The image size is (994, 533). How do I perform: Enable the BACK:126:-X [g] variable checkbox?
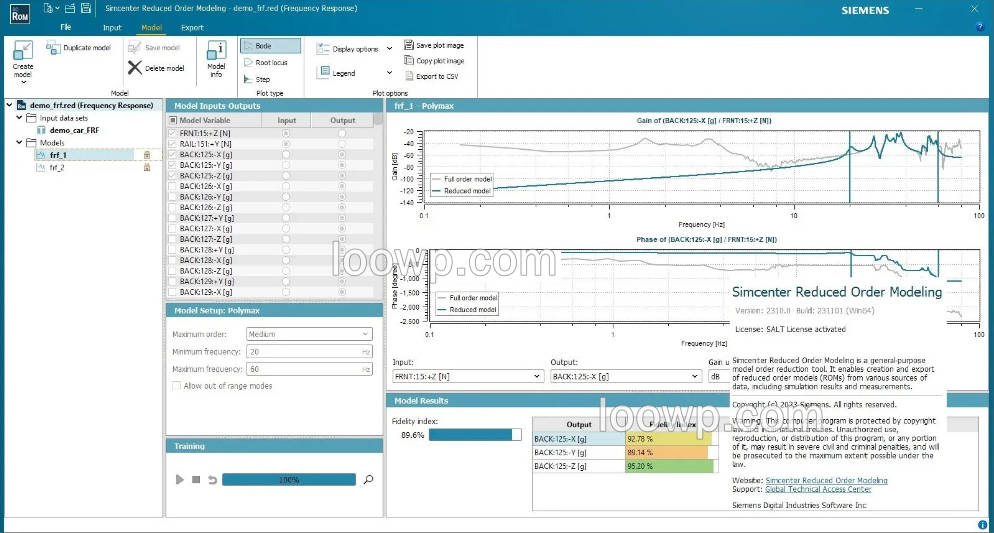point(172,186)
